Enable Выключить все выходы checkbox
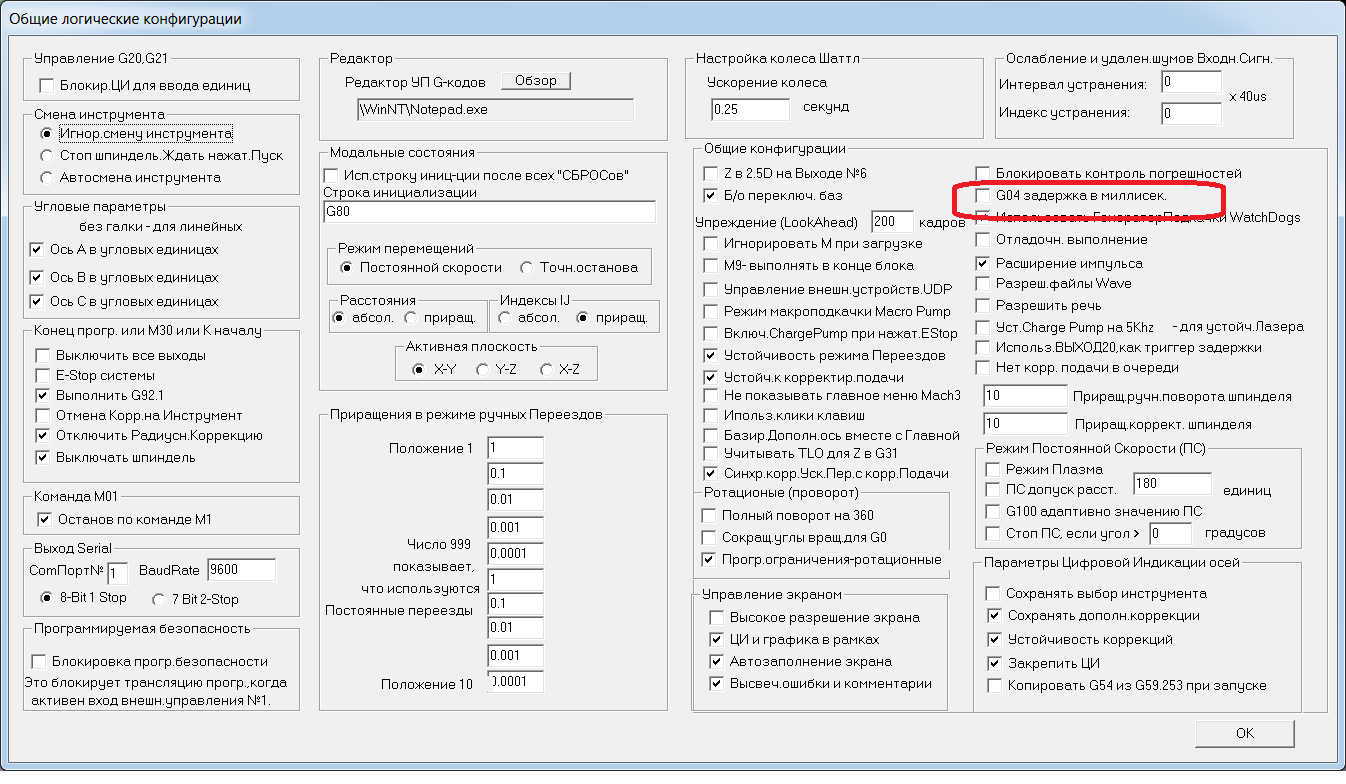Screen dimensions: 1346x784 42,355
